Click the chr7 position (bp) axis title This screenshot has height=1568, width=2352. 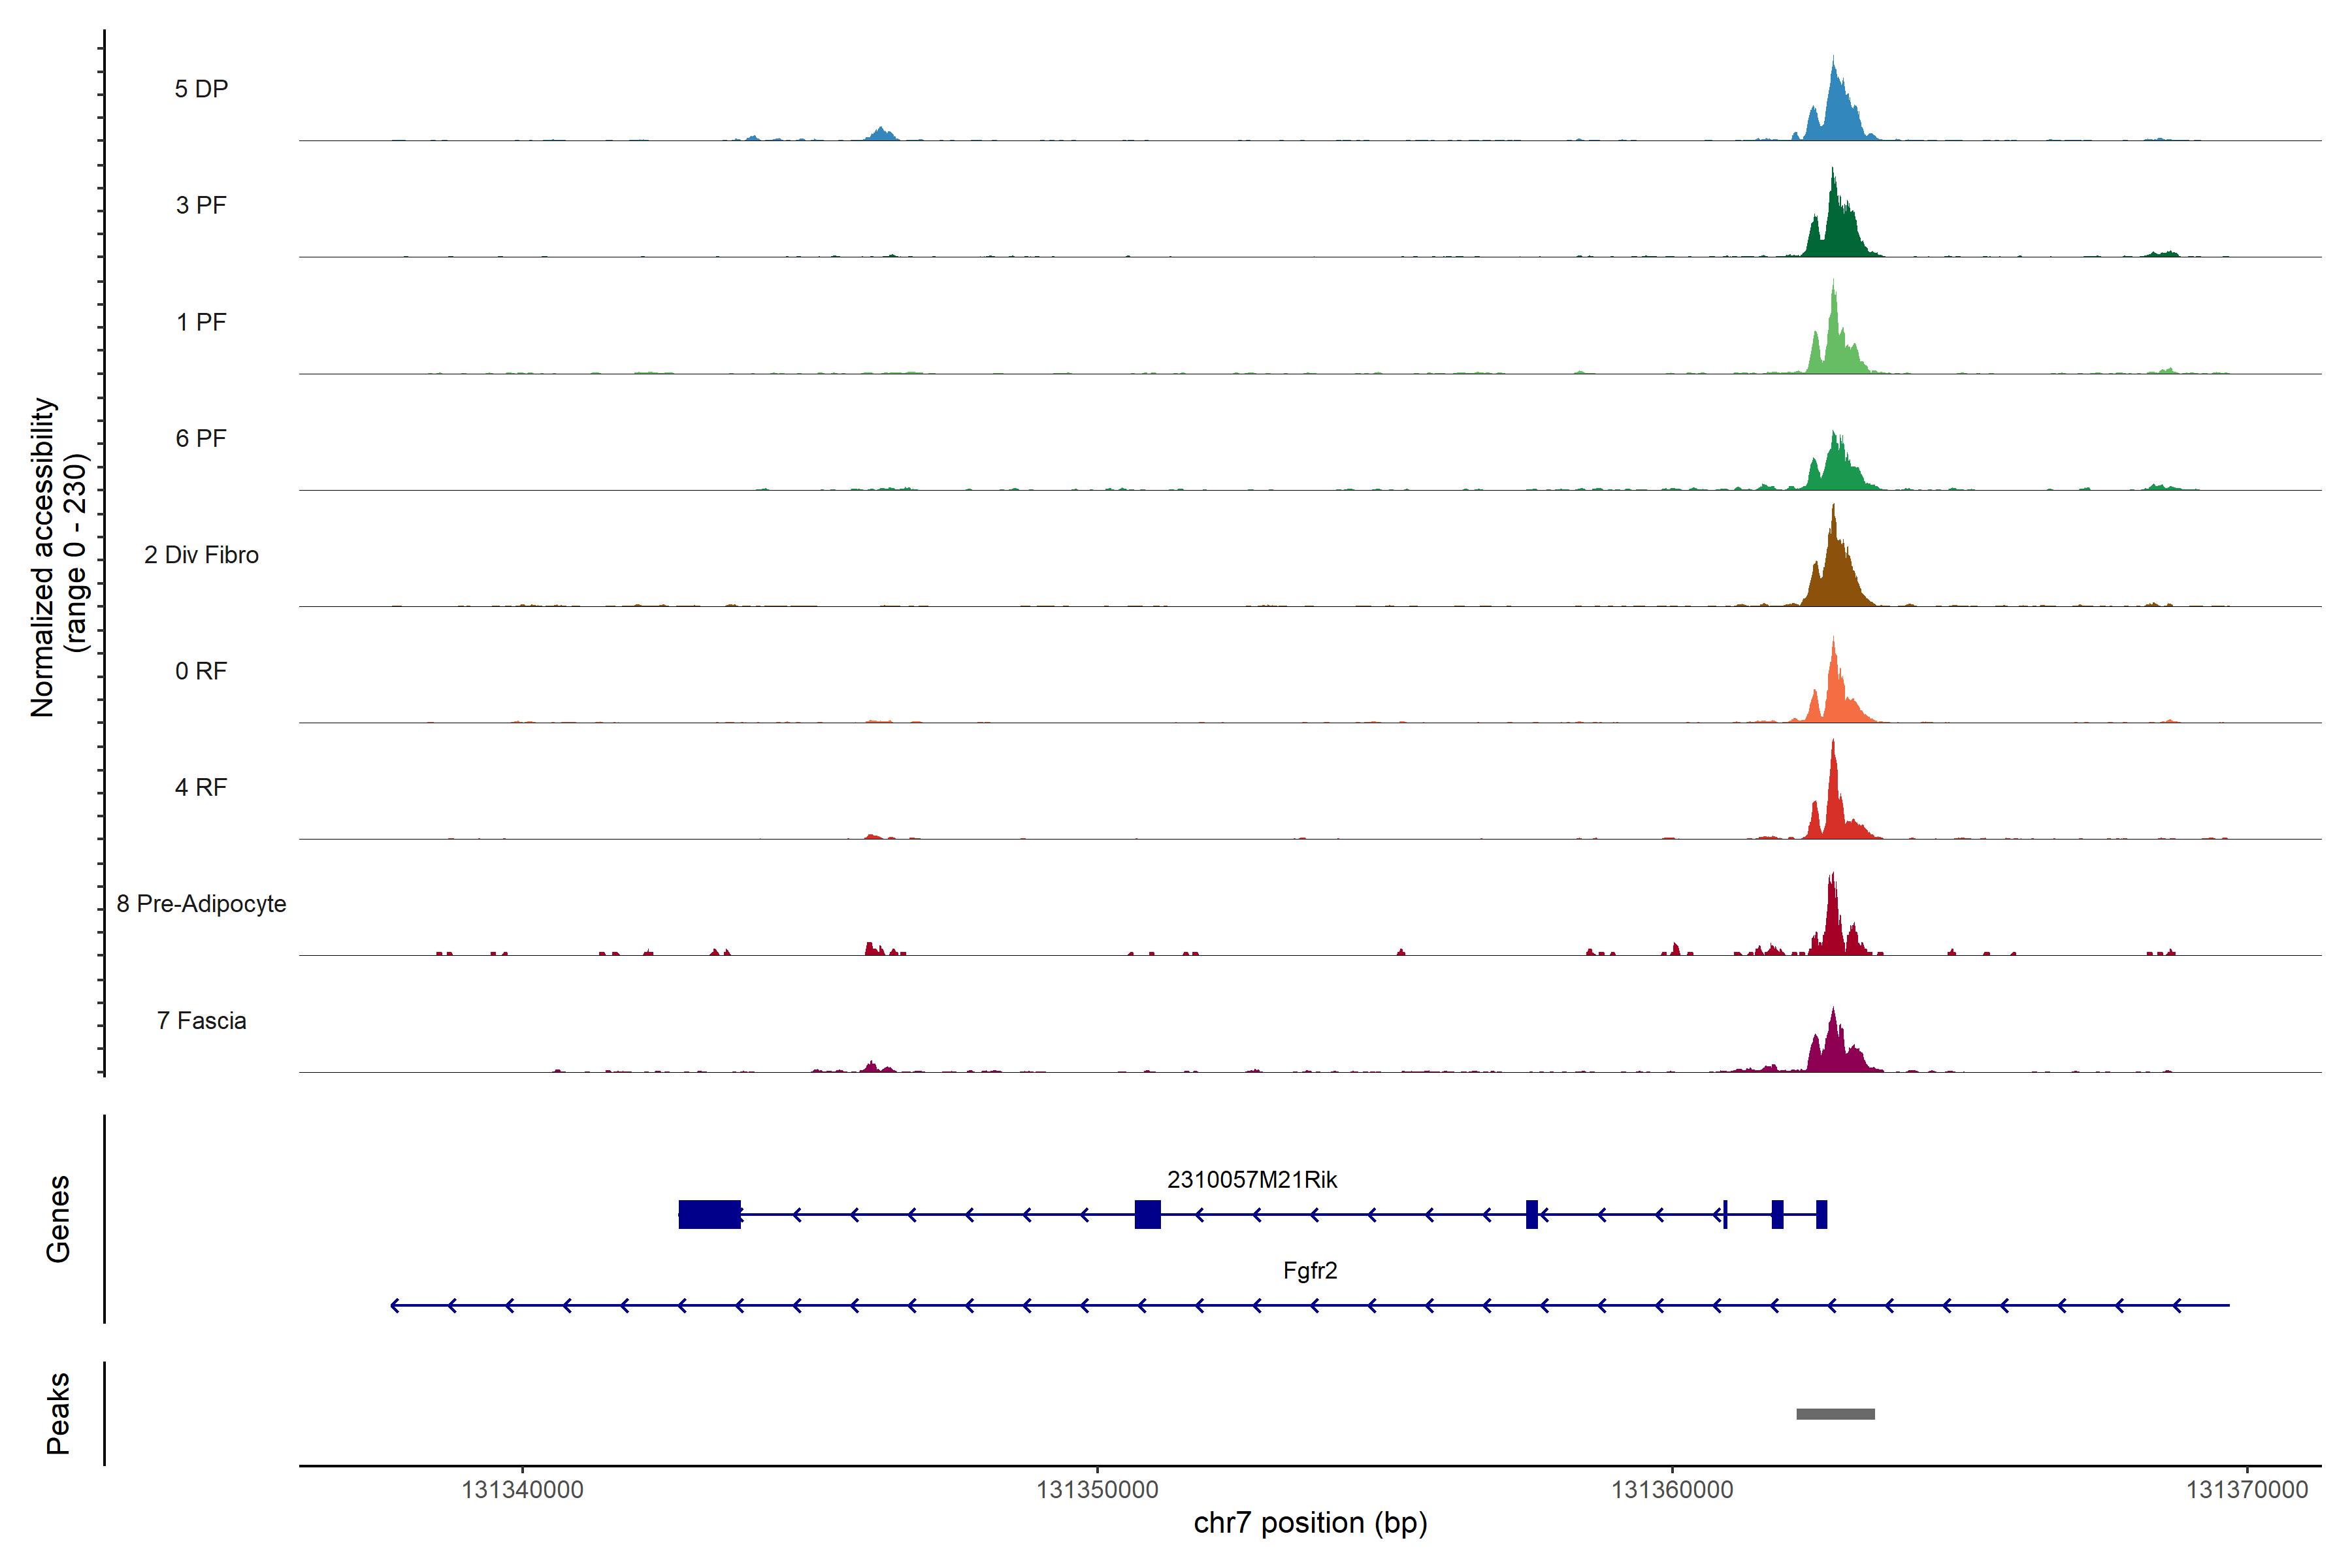(1310, 1523)
